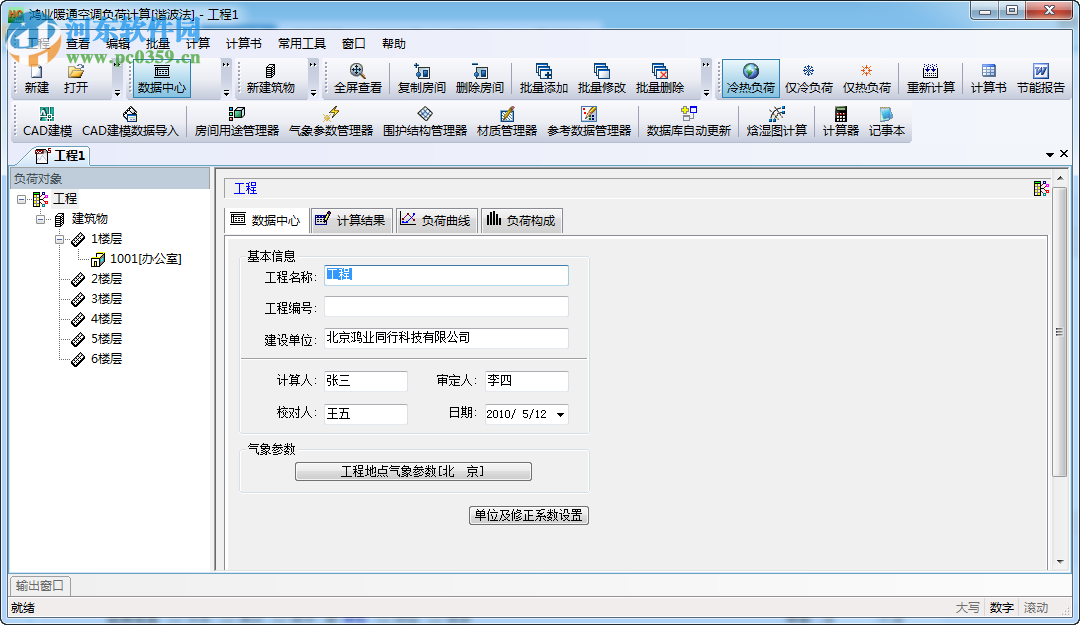
Task: Open 围护结构管理器
Action: point(425,122)
